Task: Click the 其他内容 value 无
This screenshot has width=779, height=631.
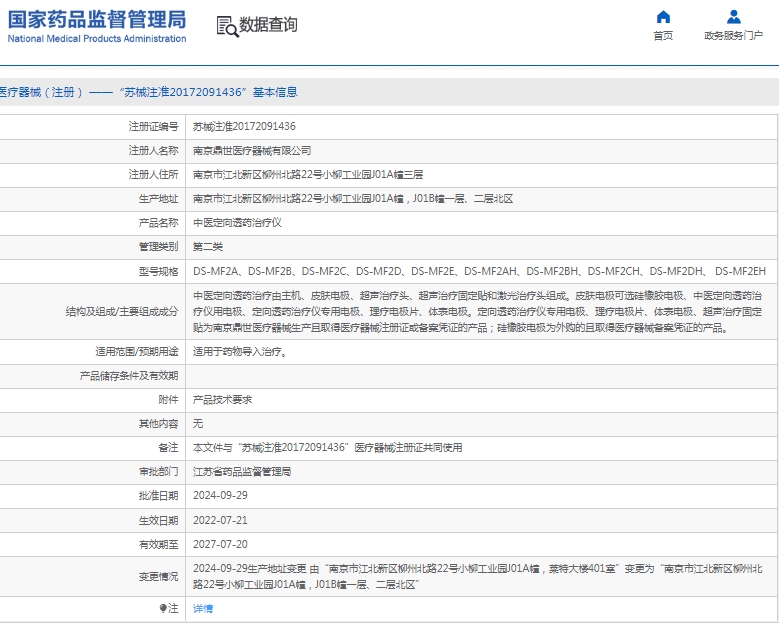Action: [x=198, y=424]
